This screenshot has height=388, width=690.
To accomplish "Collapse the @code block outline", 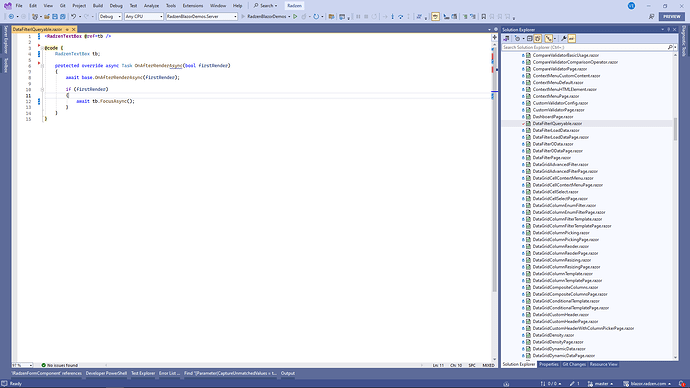I will (x=42, y=48).
